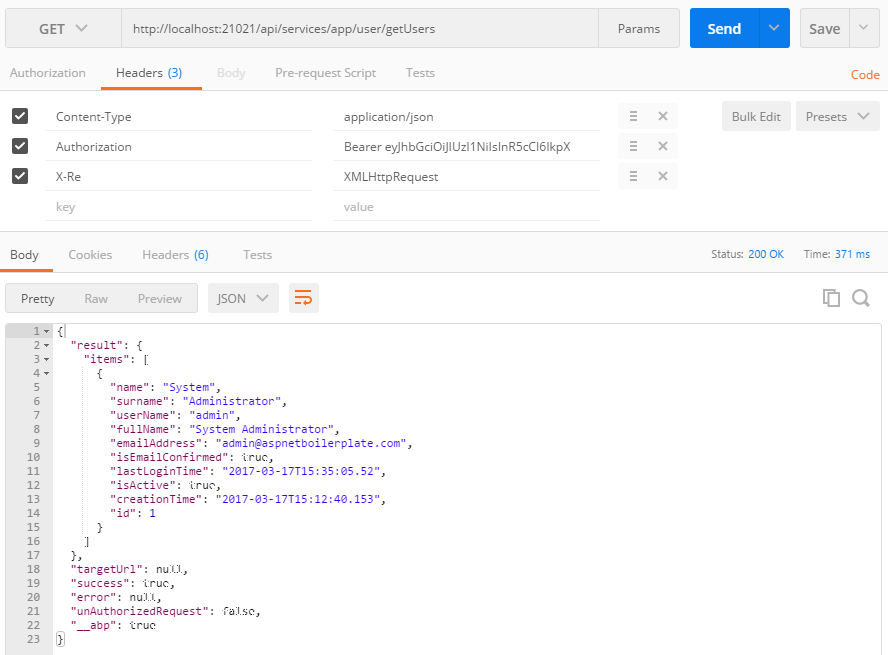The image size is (888, 655).
Task: Click the Bearer token value field
Action: click(467, 147)
